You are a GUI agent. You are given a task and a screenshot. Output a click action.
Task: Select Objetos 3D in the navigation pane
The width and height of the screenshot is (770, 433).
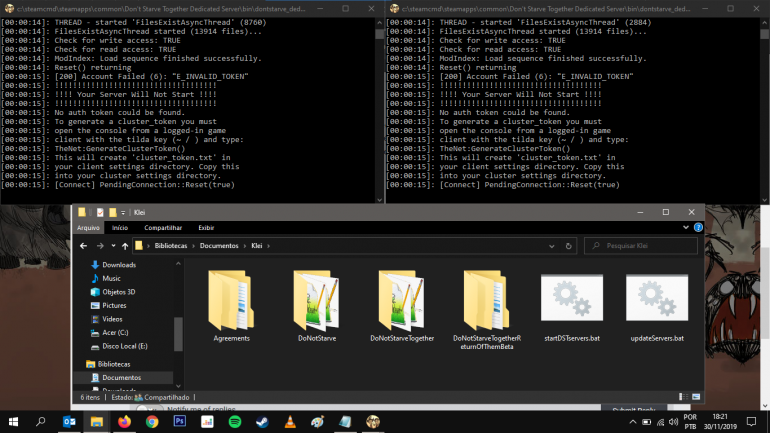point(118,292)
